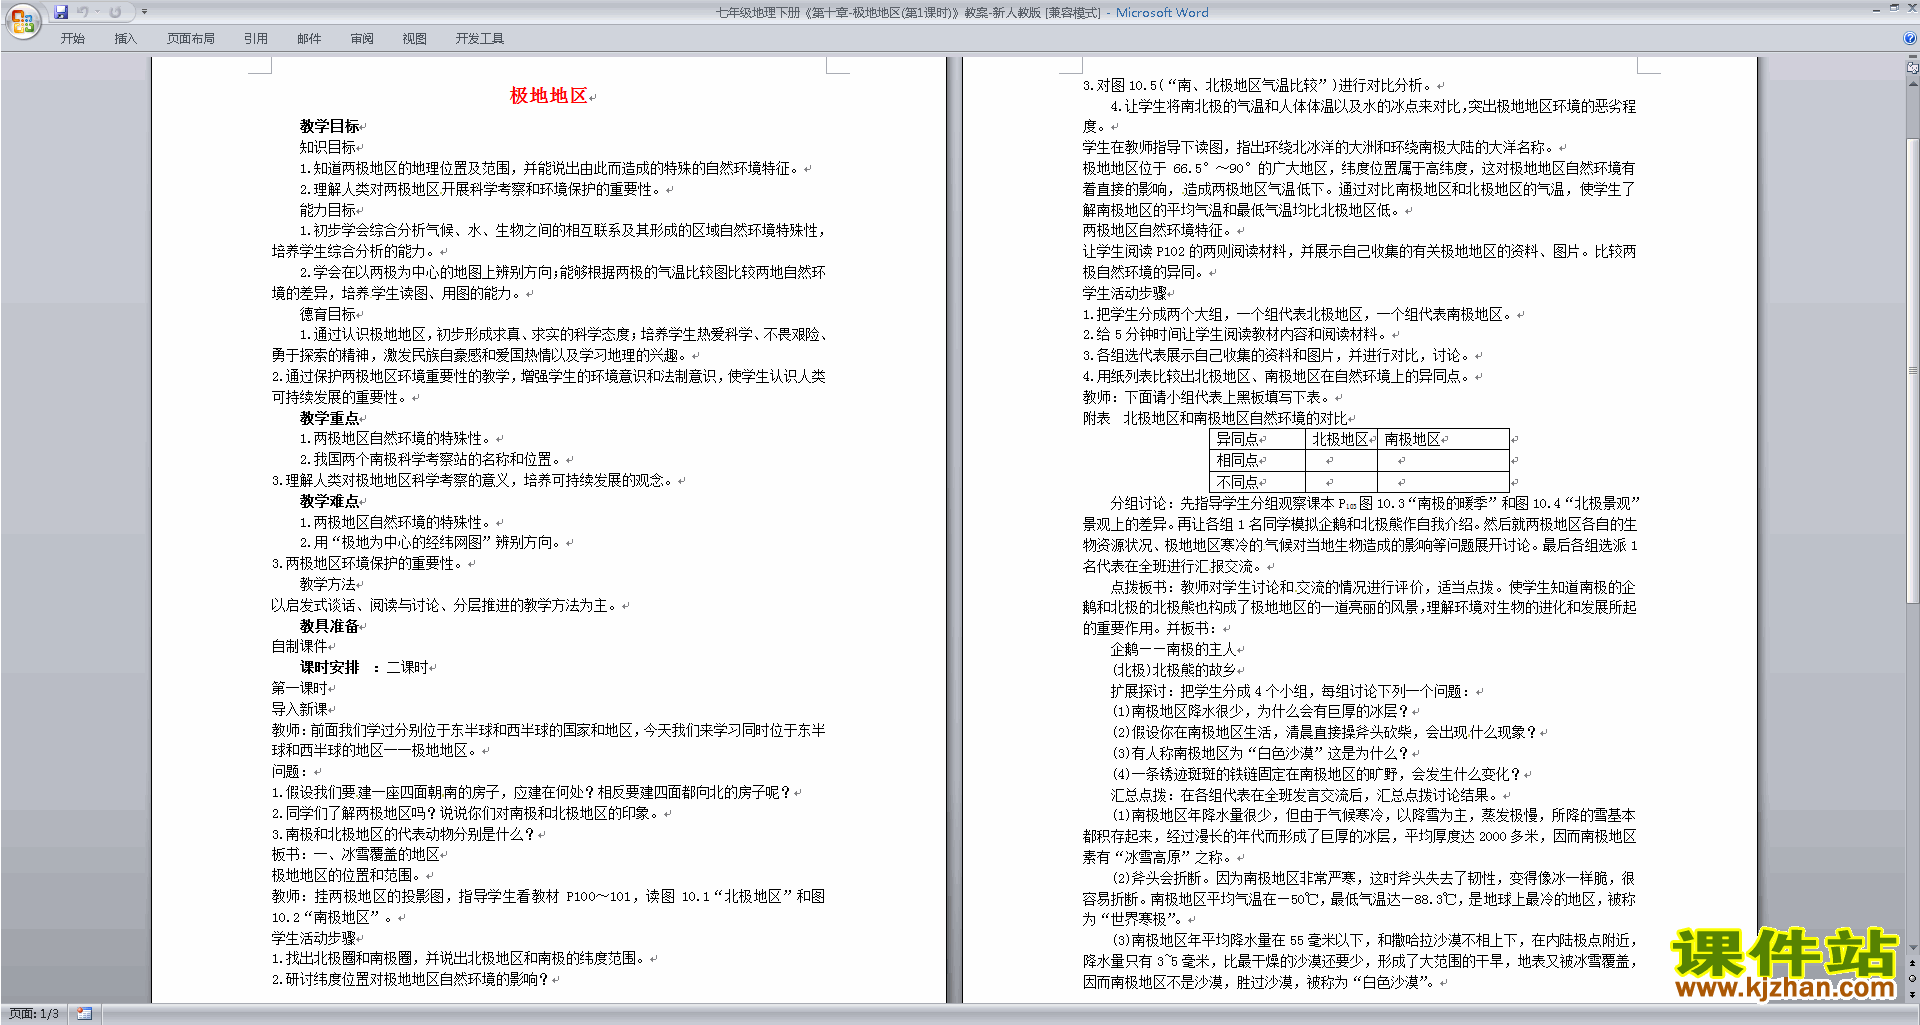The height and width of the screenshot is (1025, 1920).
Task: Click the empty cell under 北极地区 in 相同点 row
Action: (x=1341, y=460)
